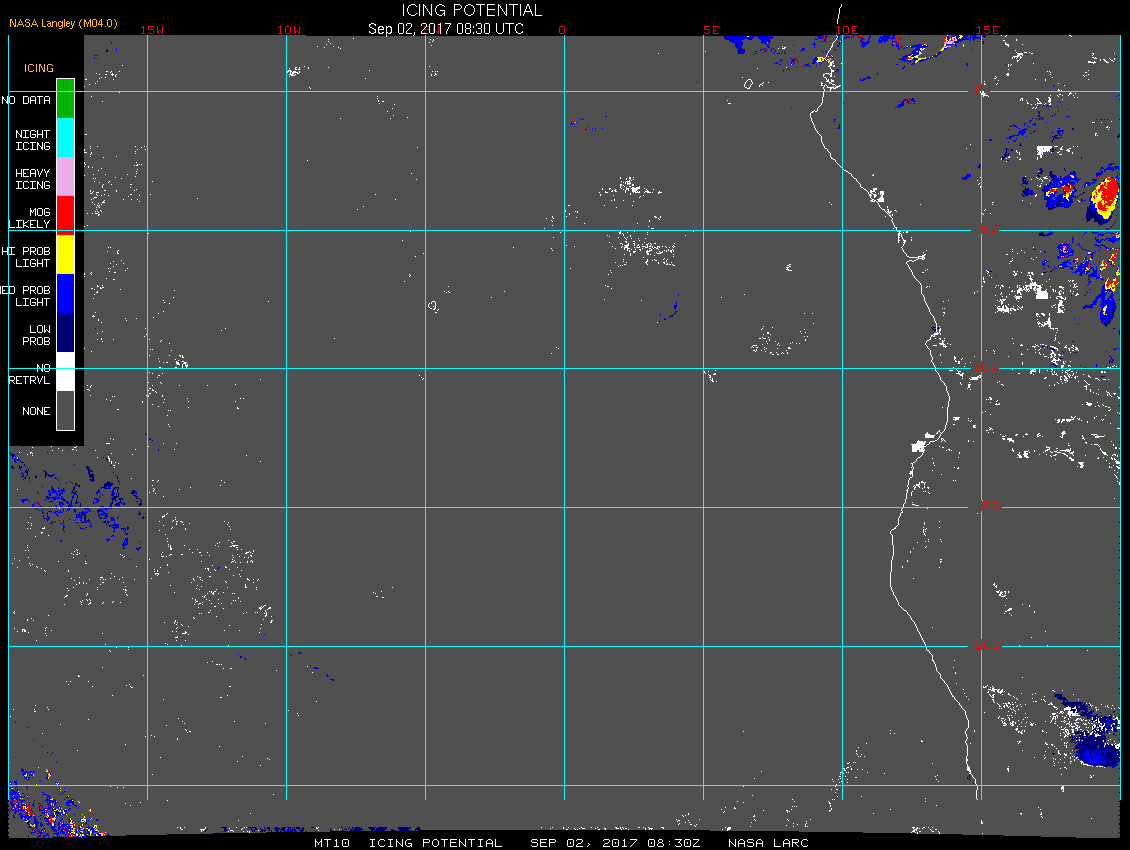
Task: Click the blue MED PROB LIGHT swatch
Action: pyautogui.click(x=66, y=293)
